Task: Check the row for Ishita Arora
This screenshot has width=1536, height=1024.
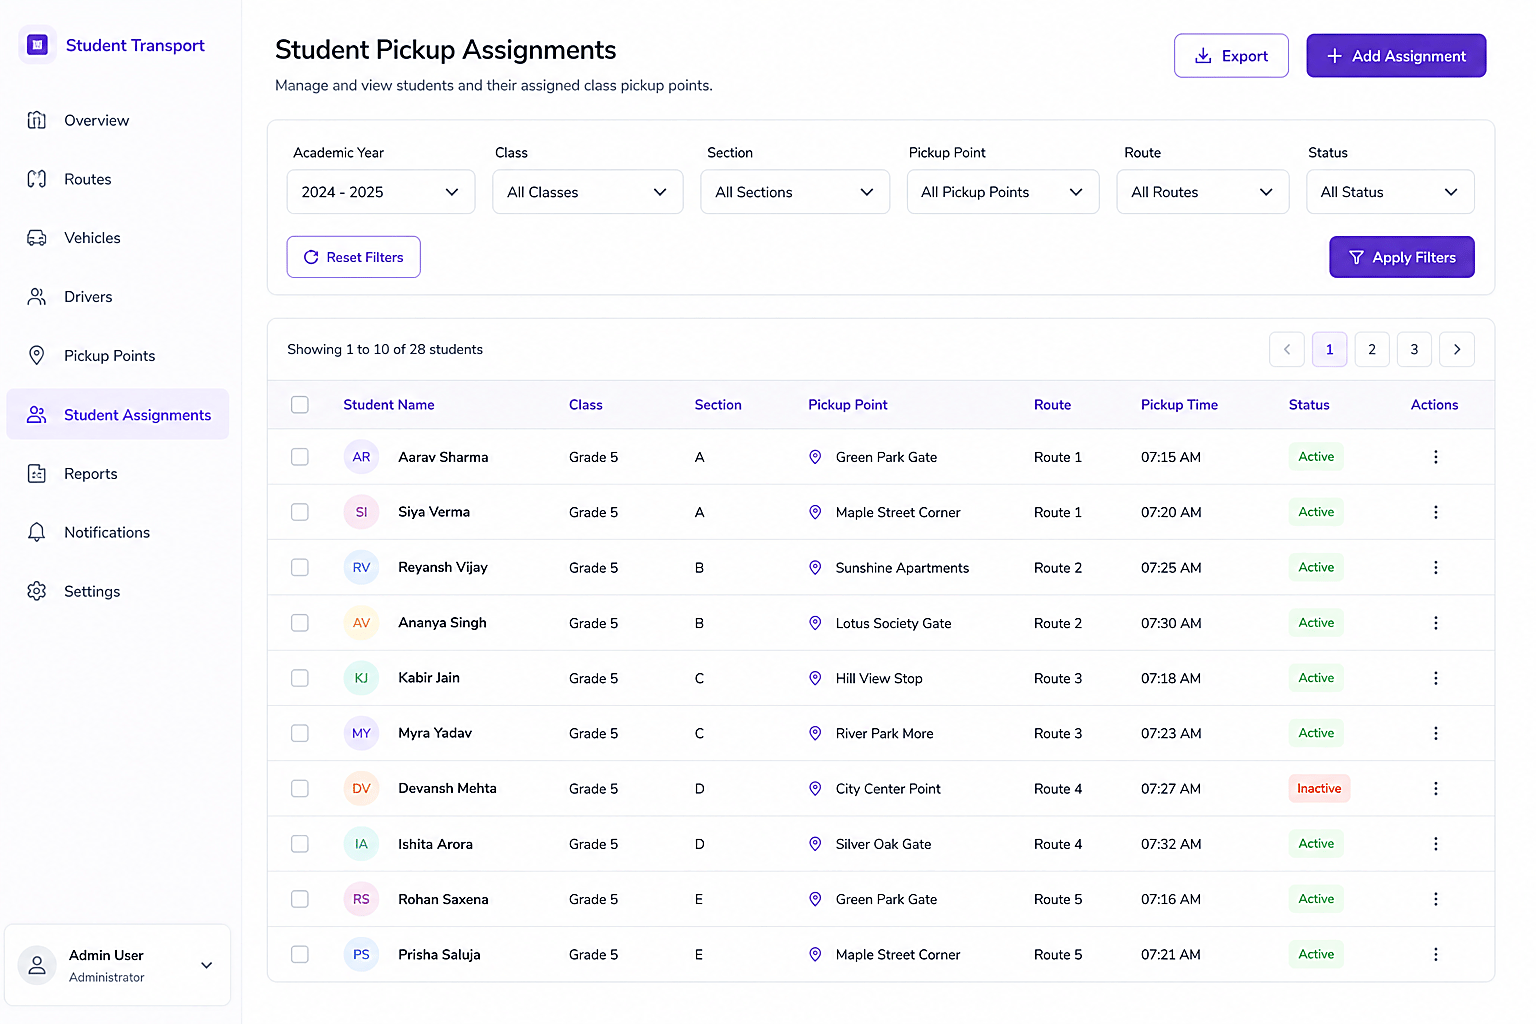Action: (x=300, y=844)
